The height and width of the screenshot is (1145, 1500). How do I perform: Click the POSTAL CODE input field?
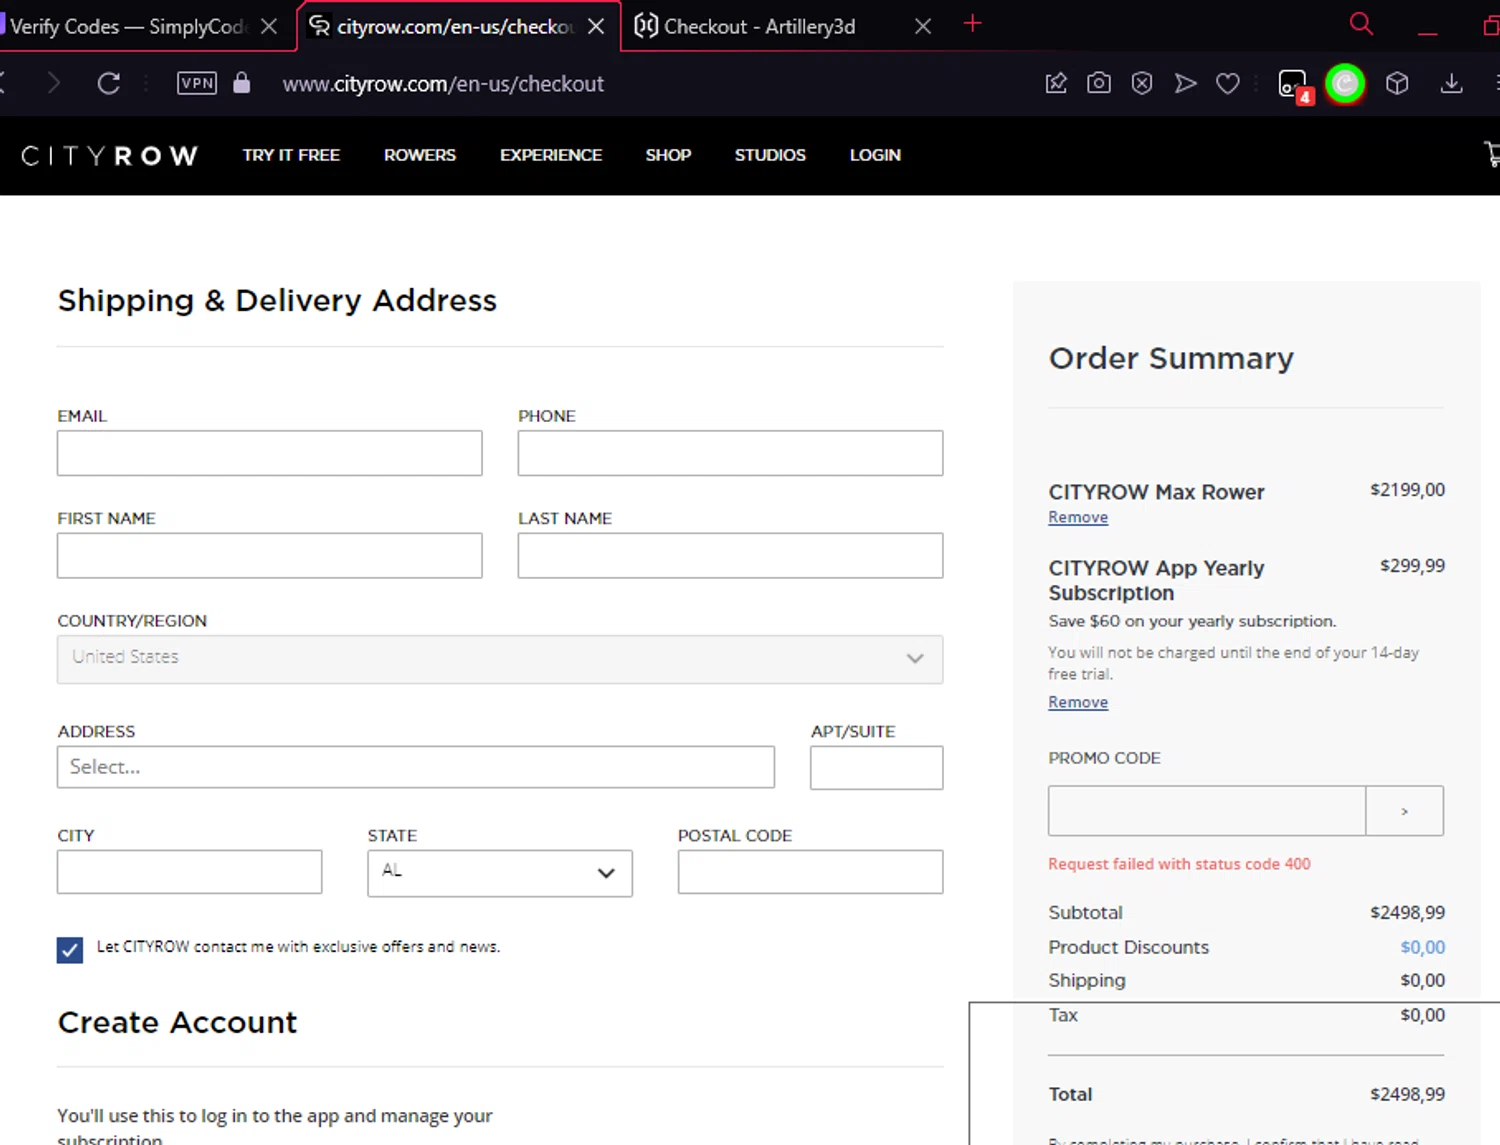point(810,872)
